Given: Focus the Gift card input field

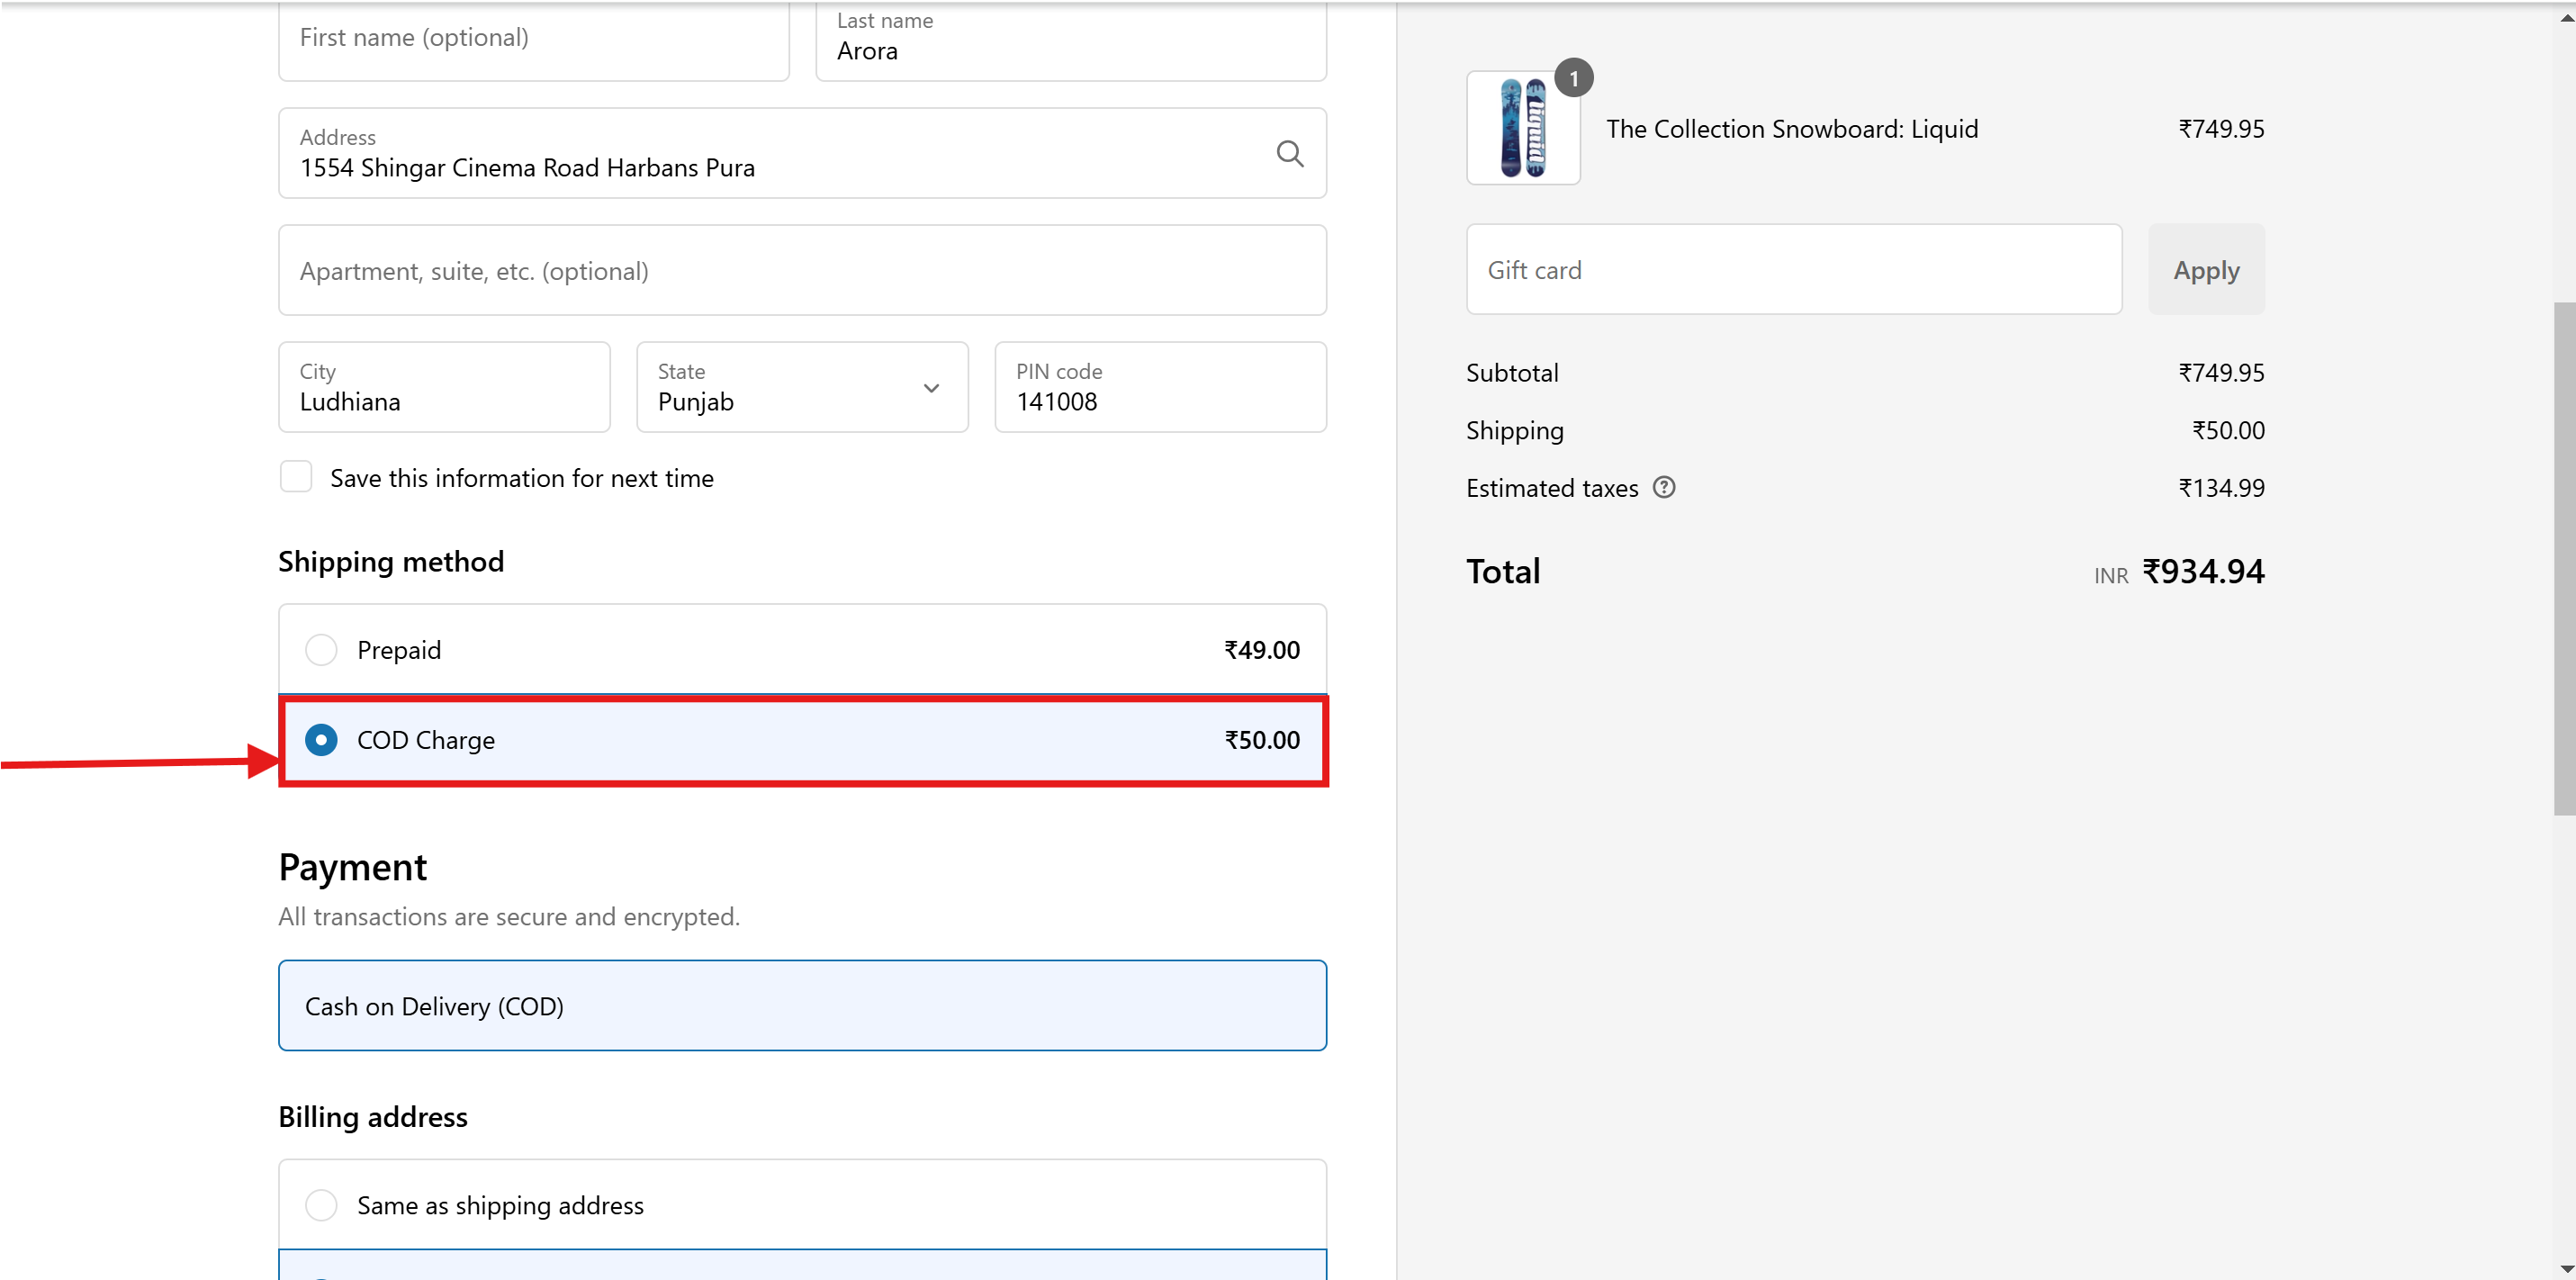Looking at the screenshot, I should point(1793,270).
